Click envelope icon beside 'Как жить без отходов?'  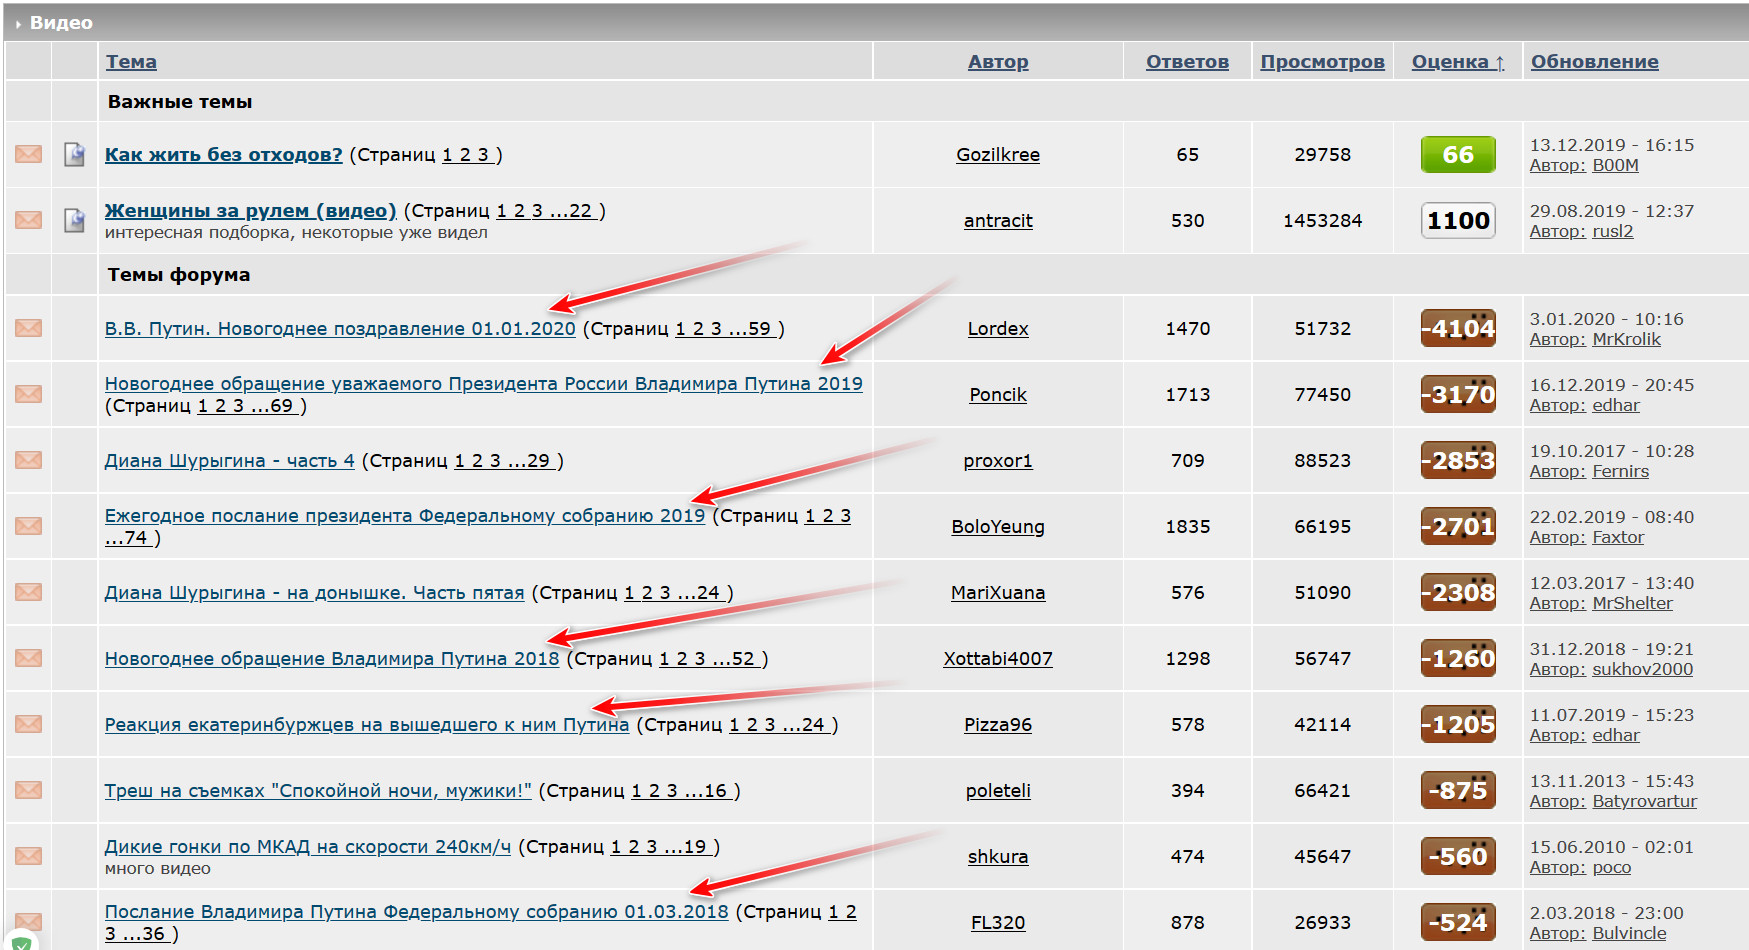pos(28,154)
